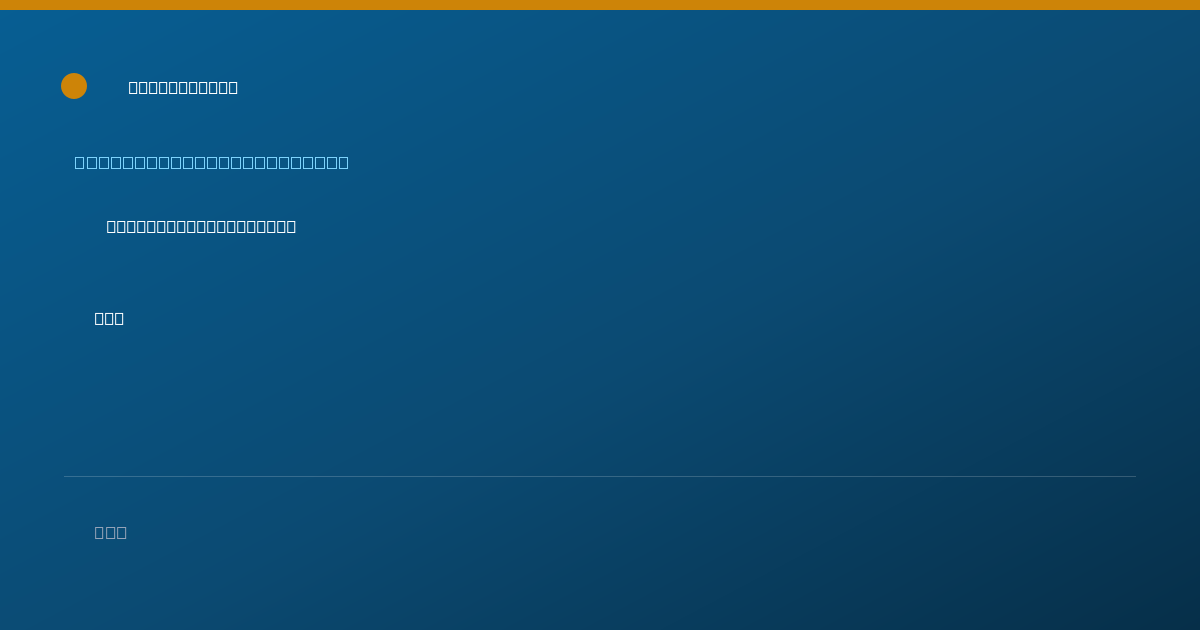Open the long light-blue headline text line
This screenshot has height=630, width=1200.
pos(212,162)
